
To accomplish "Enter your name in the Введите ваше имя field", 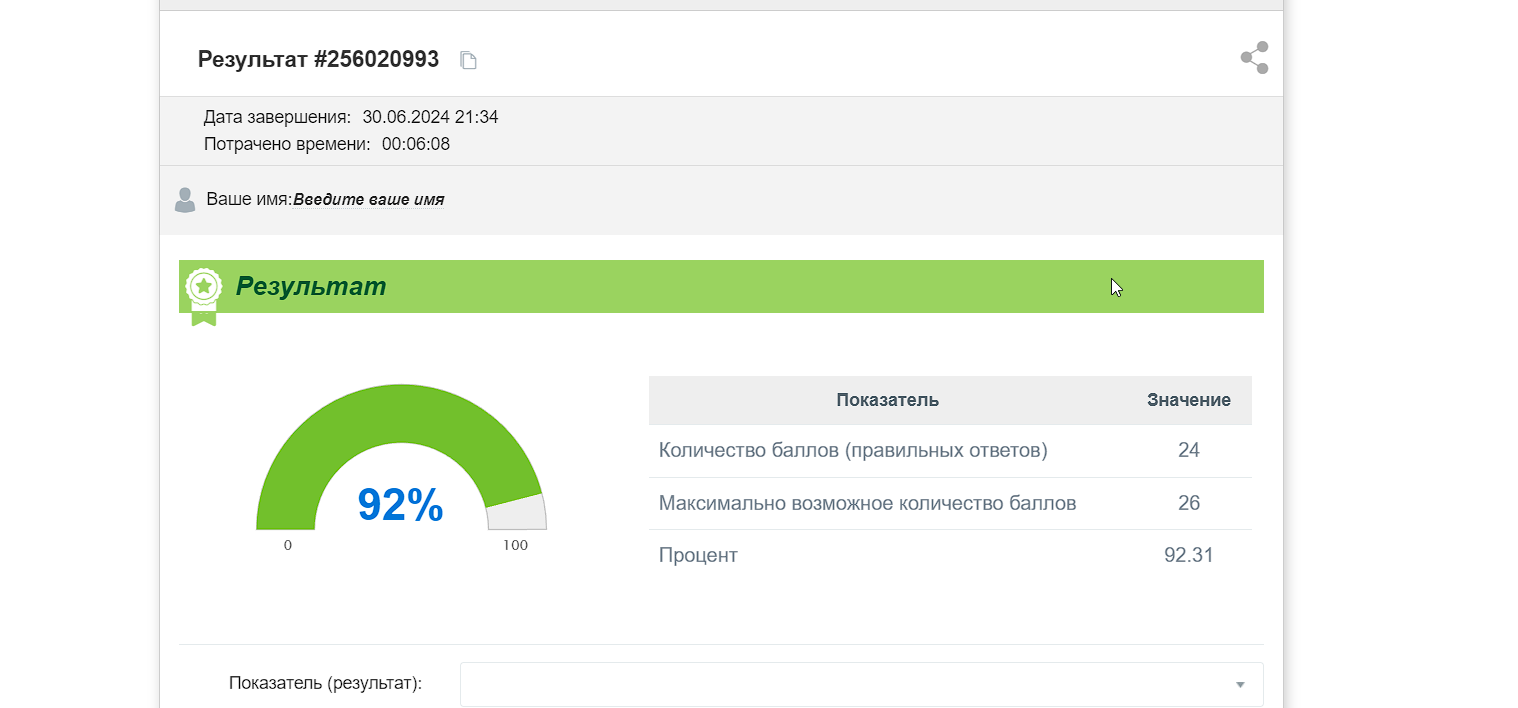I will point(369,200).
